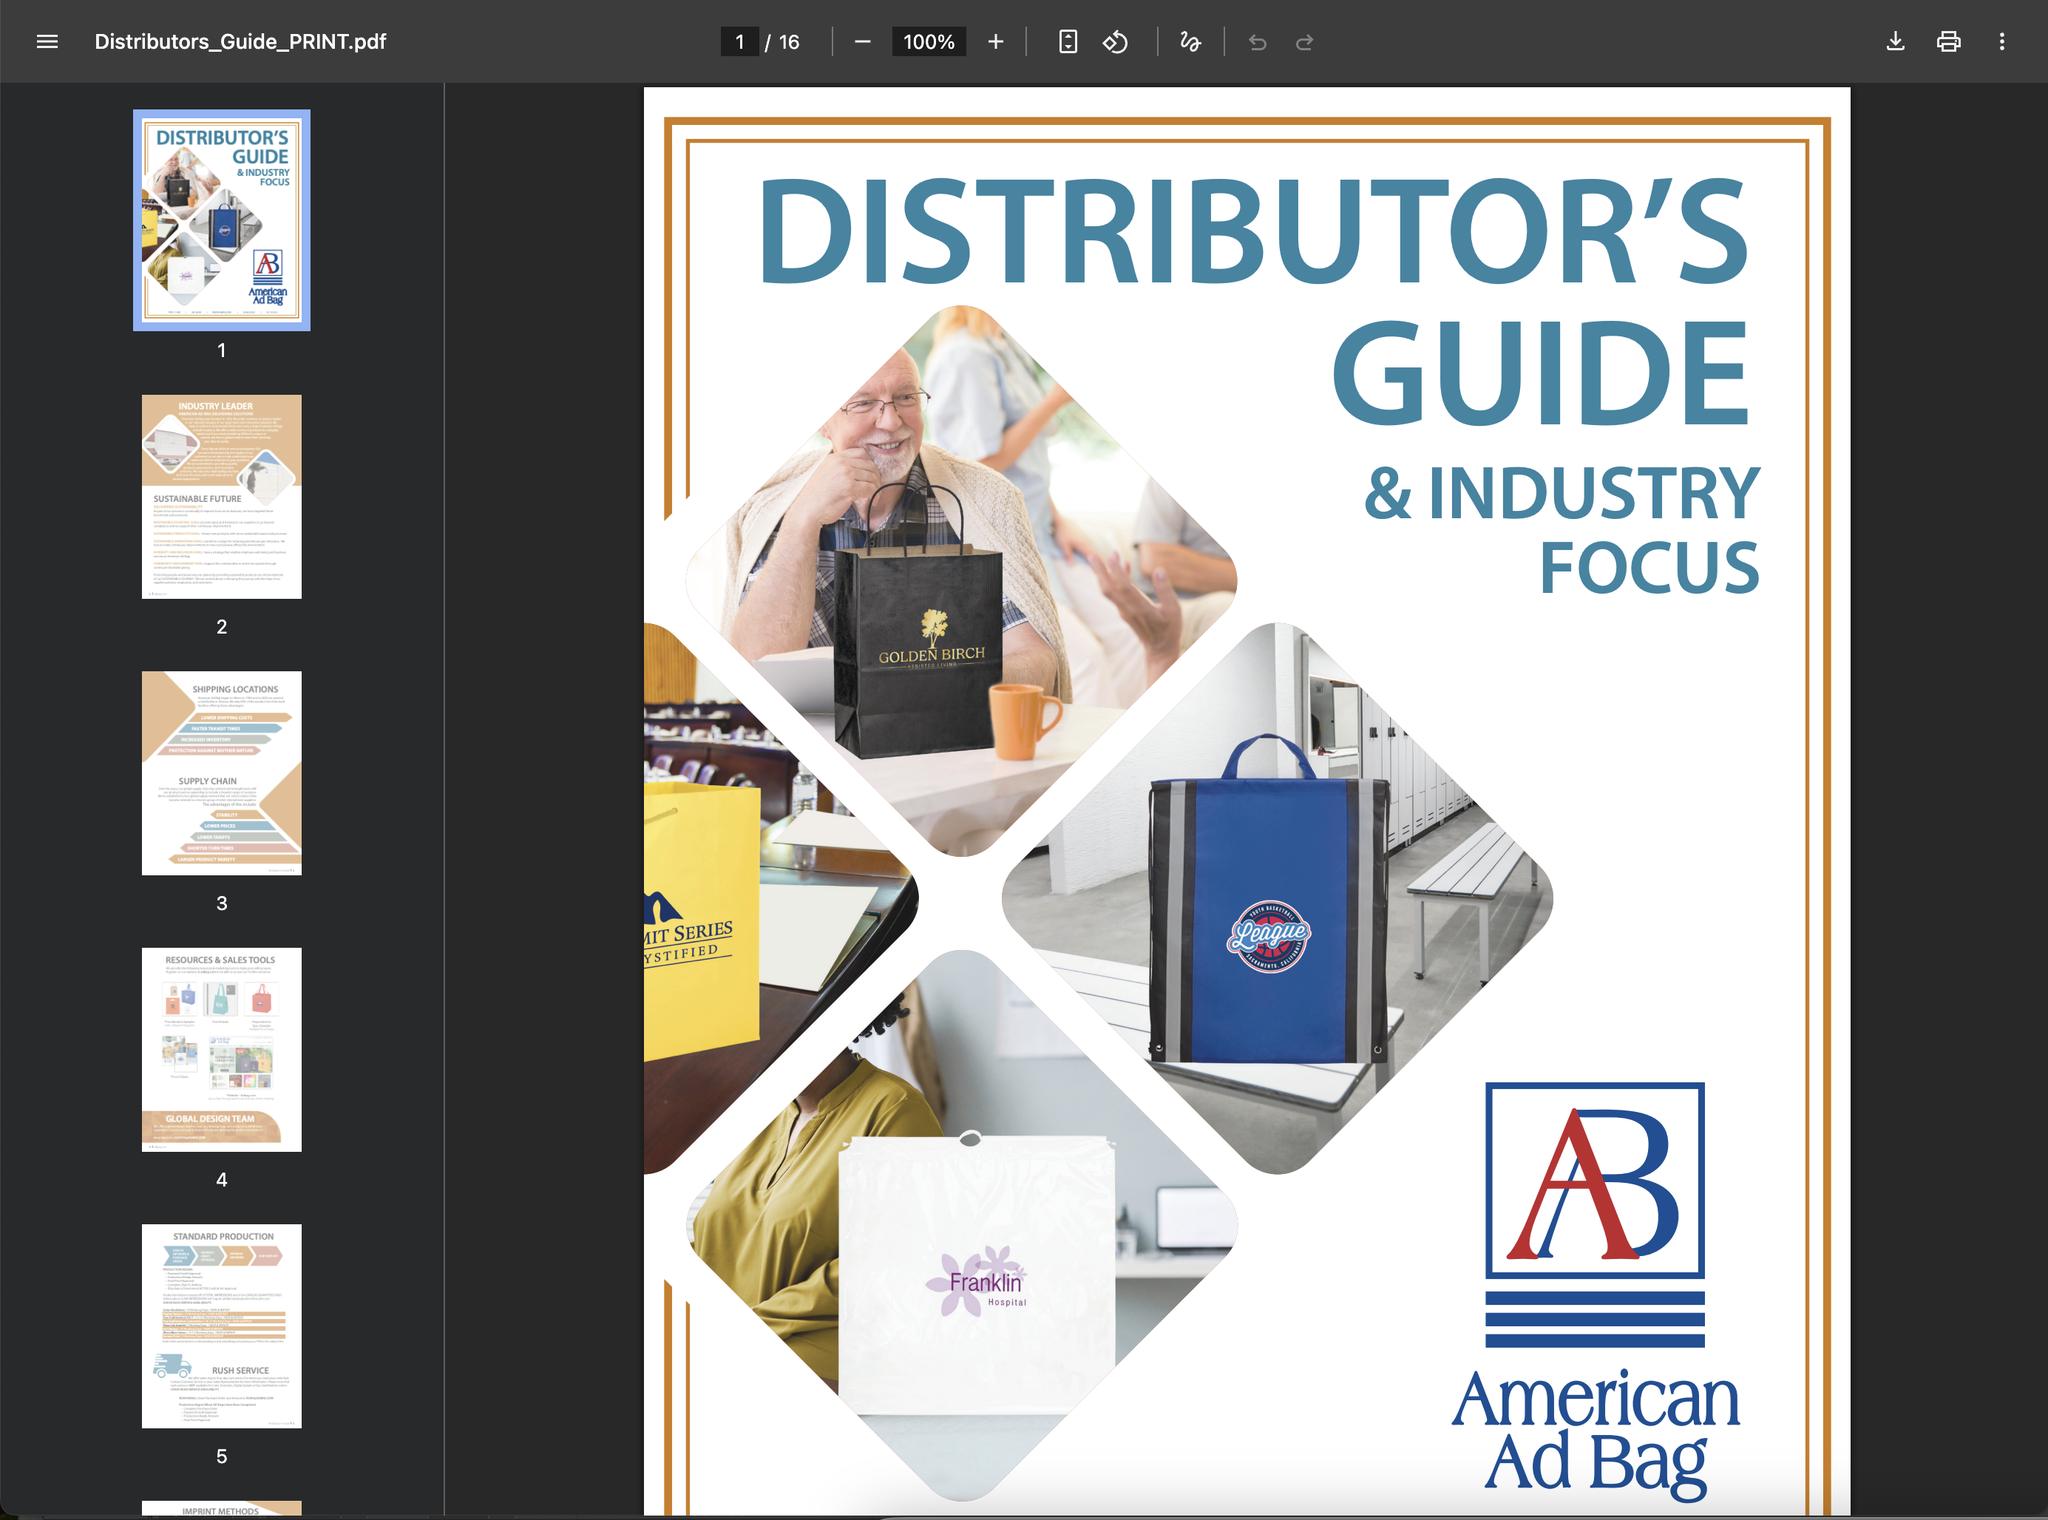The width and height of the screenshot is (2048, 1520).
Task: Open the partially visible page 6 thumbnail
Action: pos(222,1508)
